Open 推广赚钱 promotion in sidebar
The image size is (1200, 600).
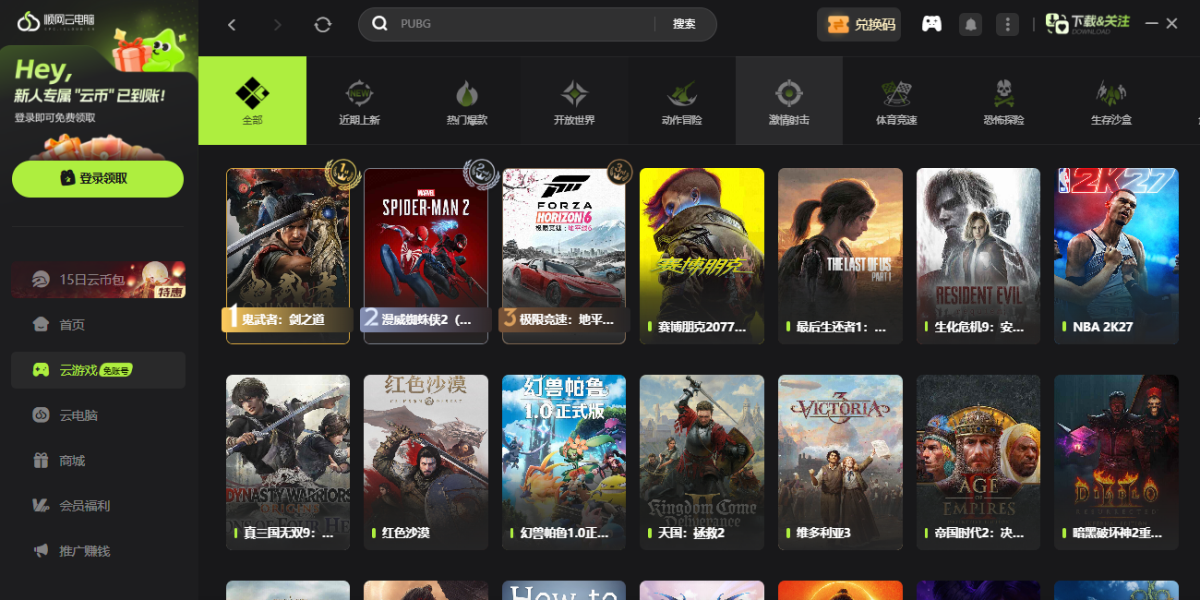(x=98, y=551)
